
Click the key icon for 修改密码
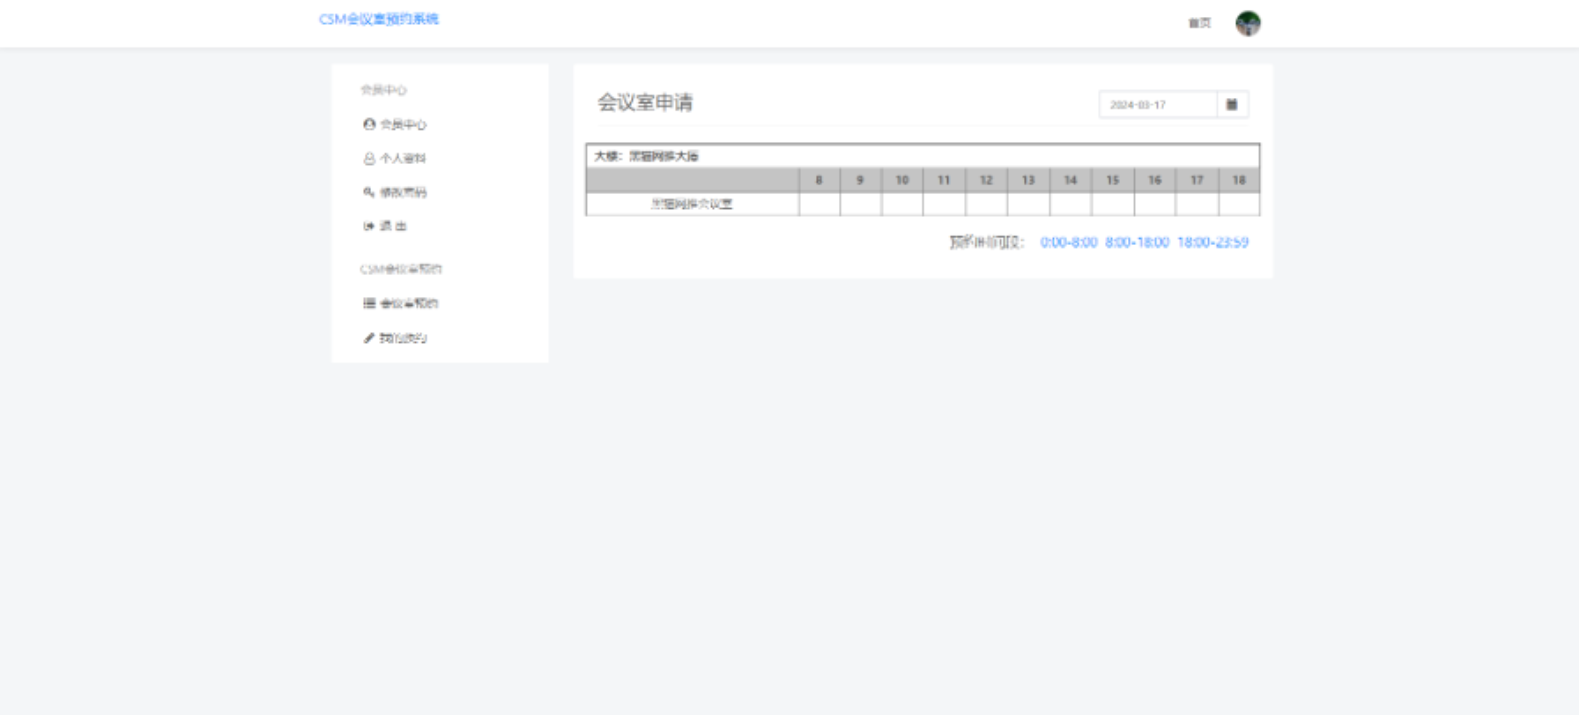click(369, 192)
